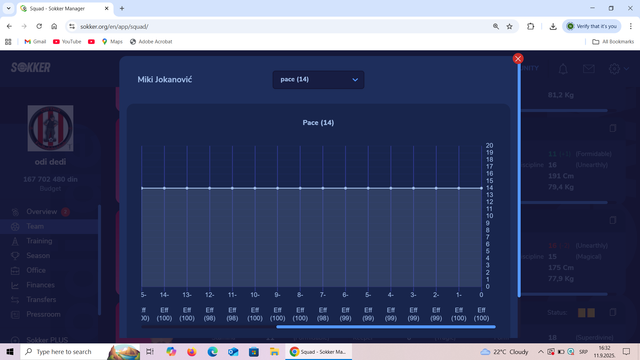Open the Office sidebar item
Image resolution: width=640 pixels, height=360 pixels.
(36, 270)
